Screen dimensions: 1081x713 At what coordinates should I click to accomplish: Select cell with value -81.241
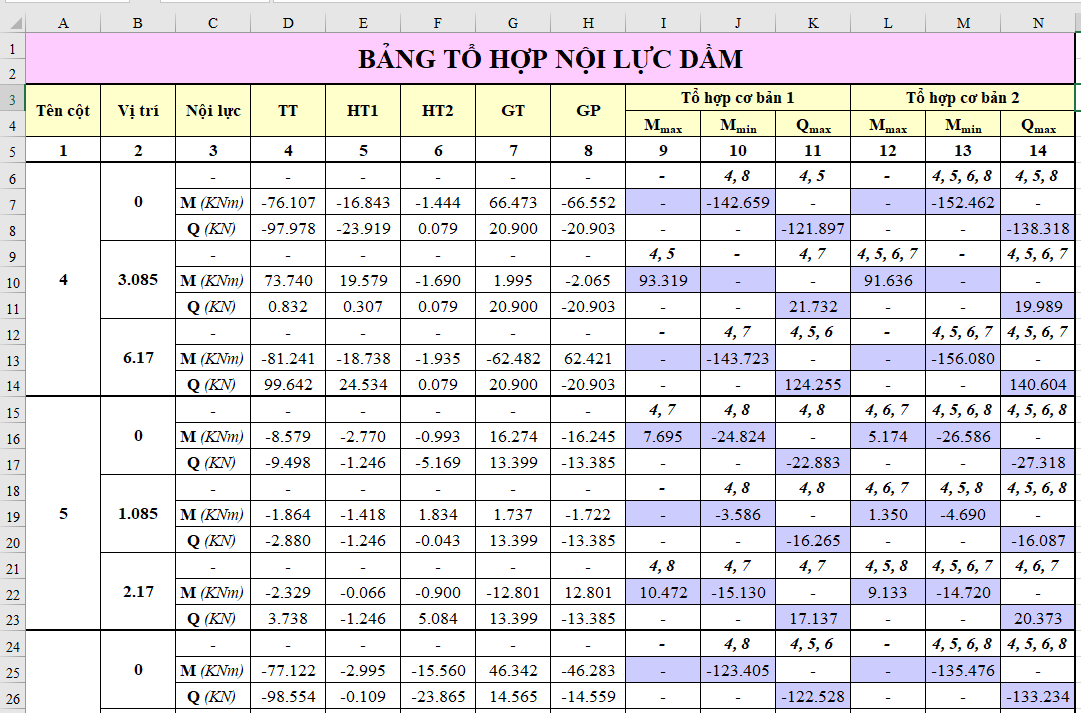pos(288,359)
